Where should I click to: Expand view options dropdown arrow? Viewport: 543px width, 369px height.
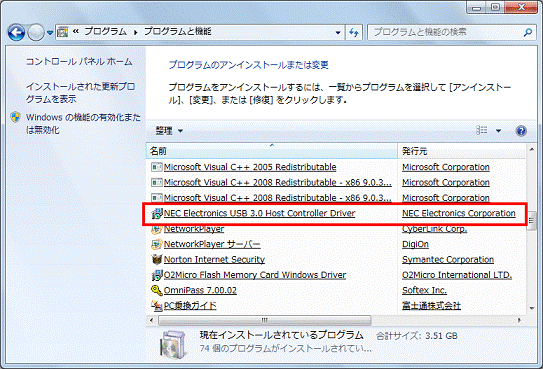coord(498,131)
